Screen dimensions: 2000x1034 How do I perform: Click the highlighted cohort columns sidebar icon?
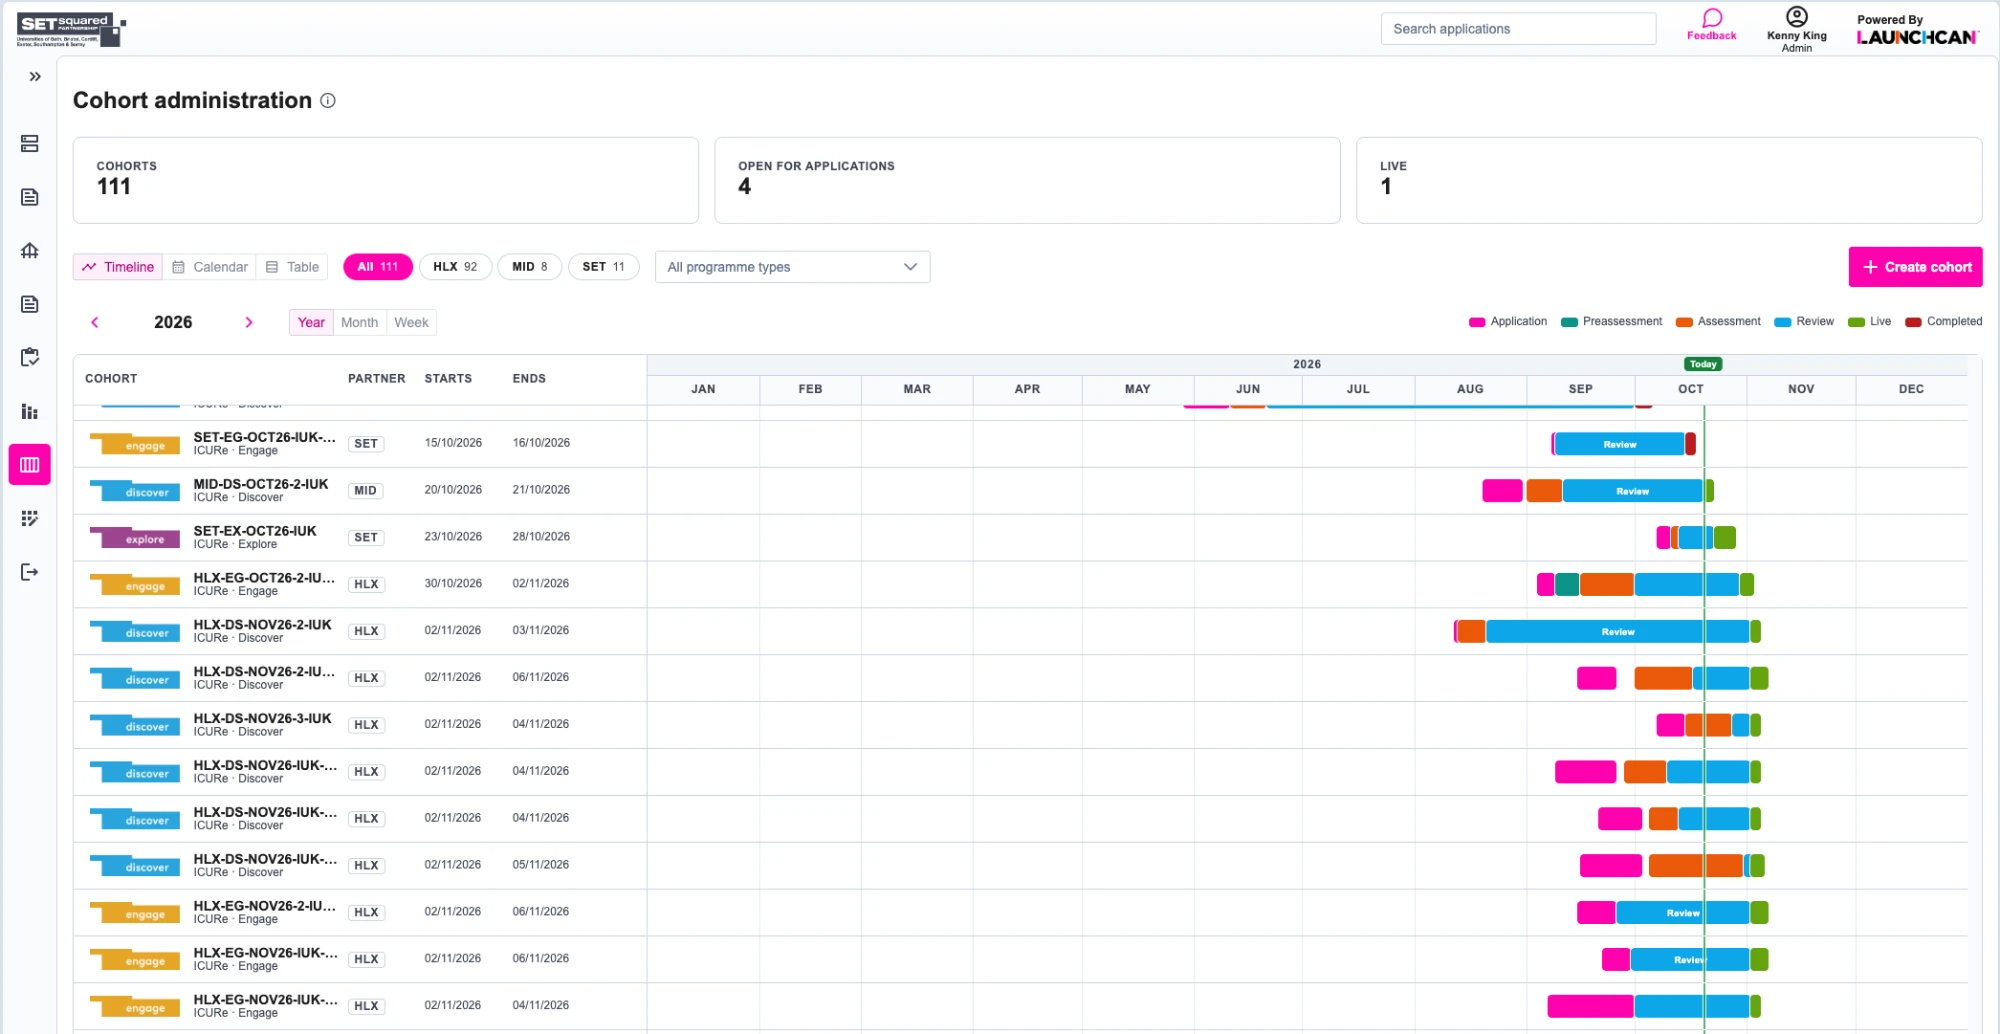30,464
